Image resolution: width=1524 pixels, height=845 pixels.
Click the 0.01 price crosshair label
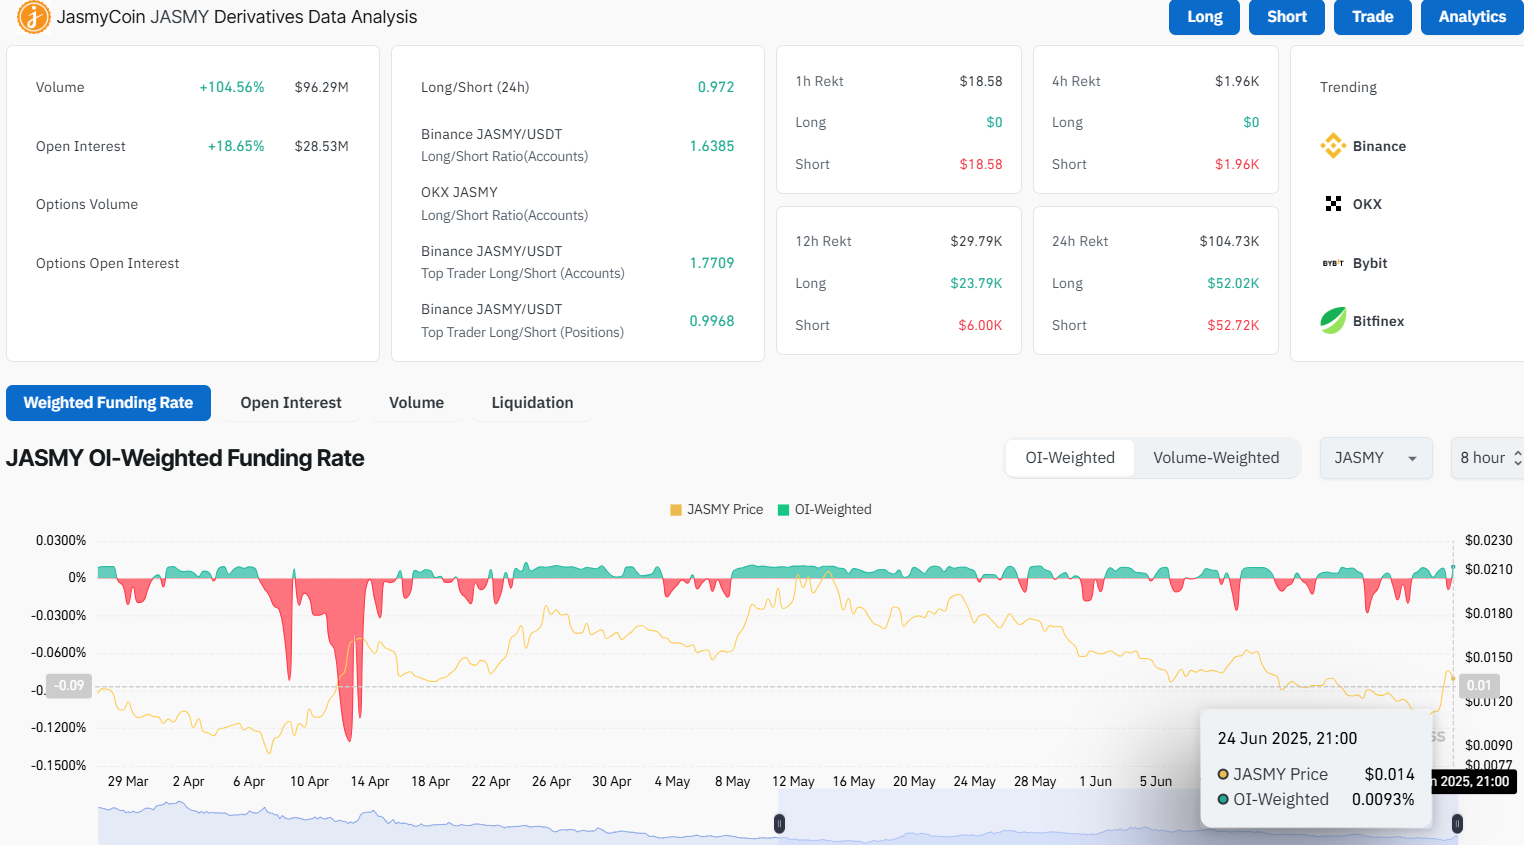coord(1479,685)
